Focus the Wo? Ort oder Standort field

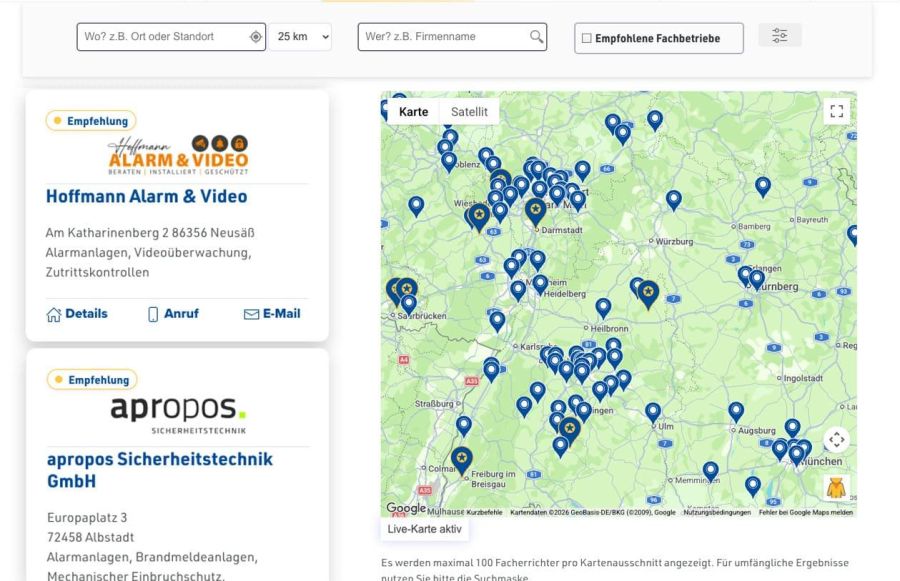coord(171,37)
